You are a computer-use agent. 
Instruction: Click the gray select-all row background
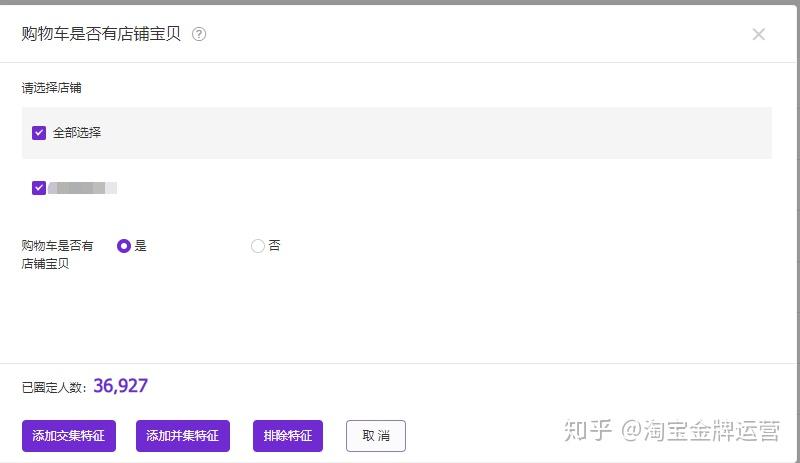pos(397,133)
